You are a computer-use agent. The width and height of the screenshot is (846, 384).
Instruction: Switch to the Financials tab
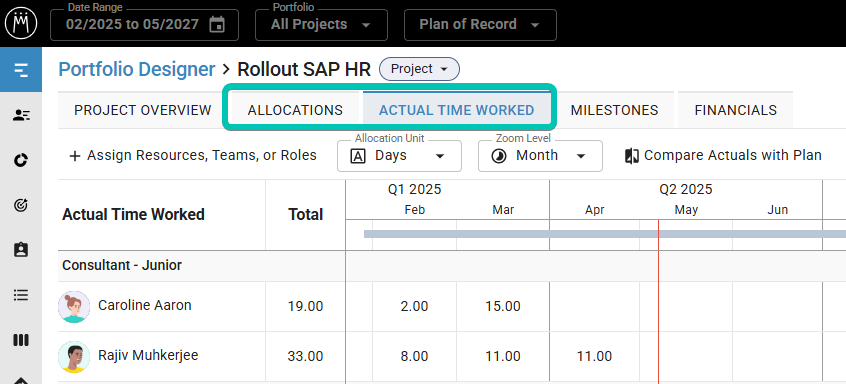[x=735, y=110]
